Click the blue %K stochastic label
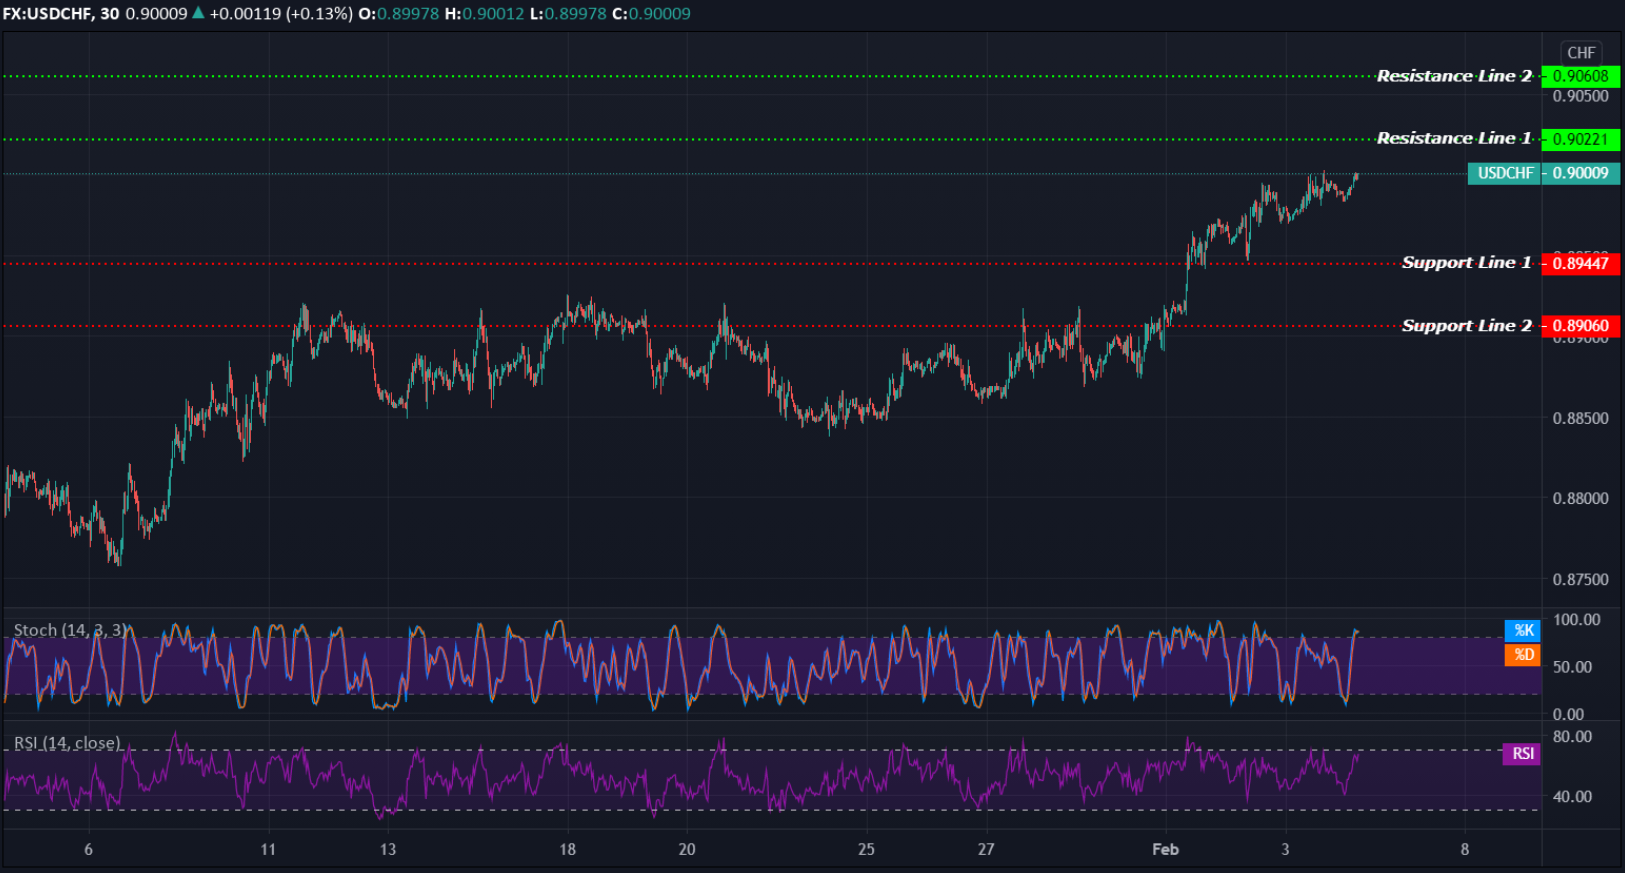The height and width of the screenshot is (873, 1625). tap(1523, 630)
